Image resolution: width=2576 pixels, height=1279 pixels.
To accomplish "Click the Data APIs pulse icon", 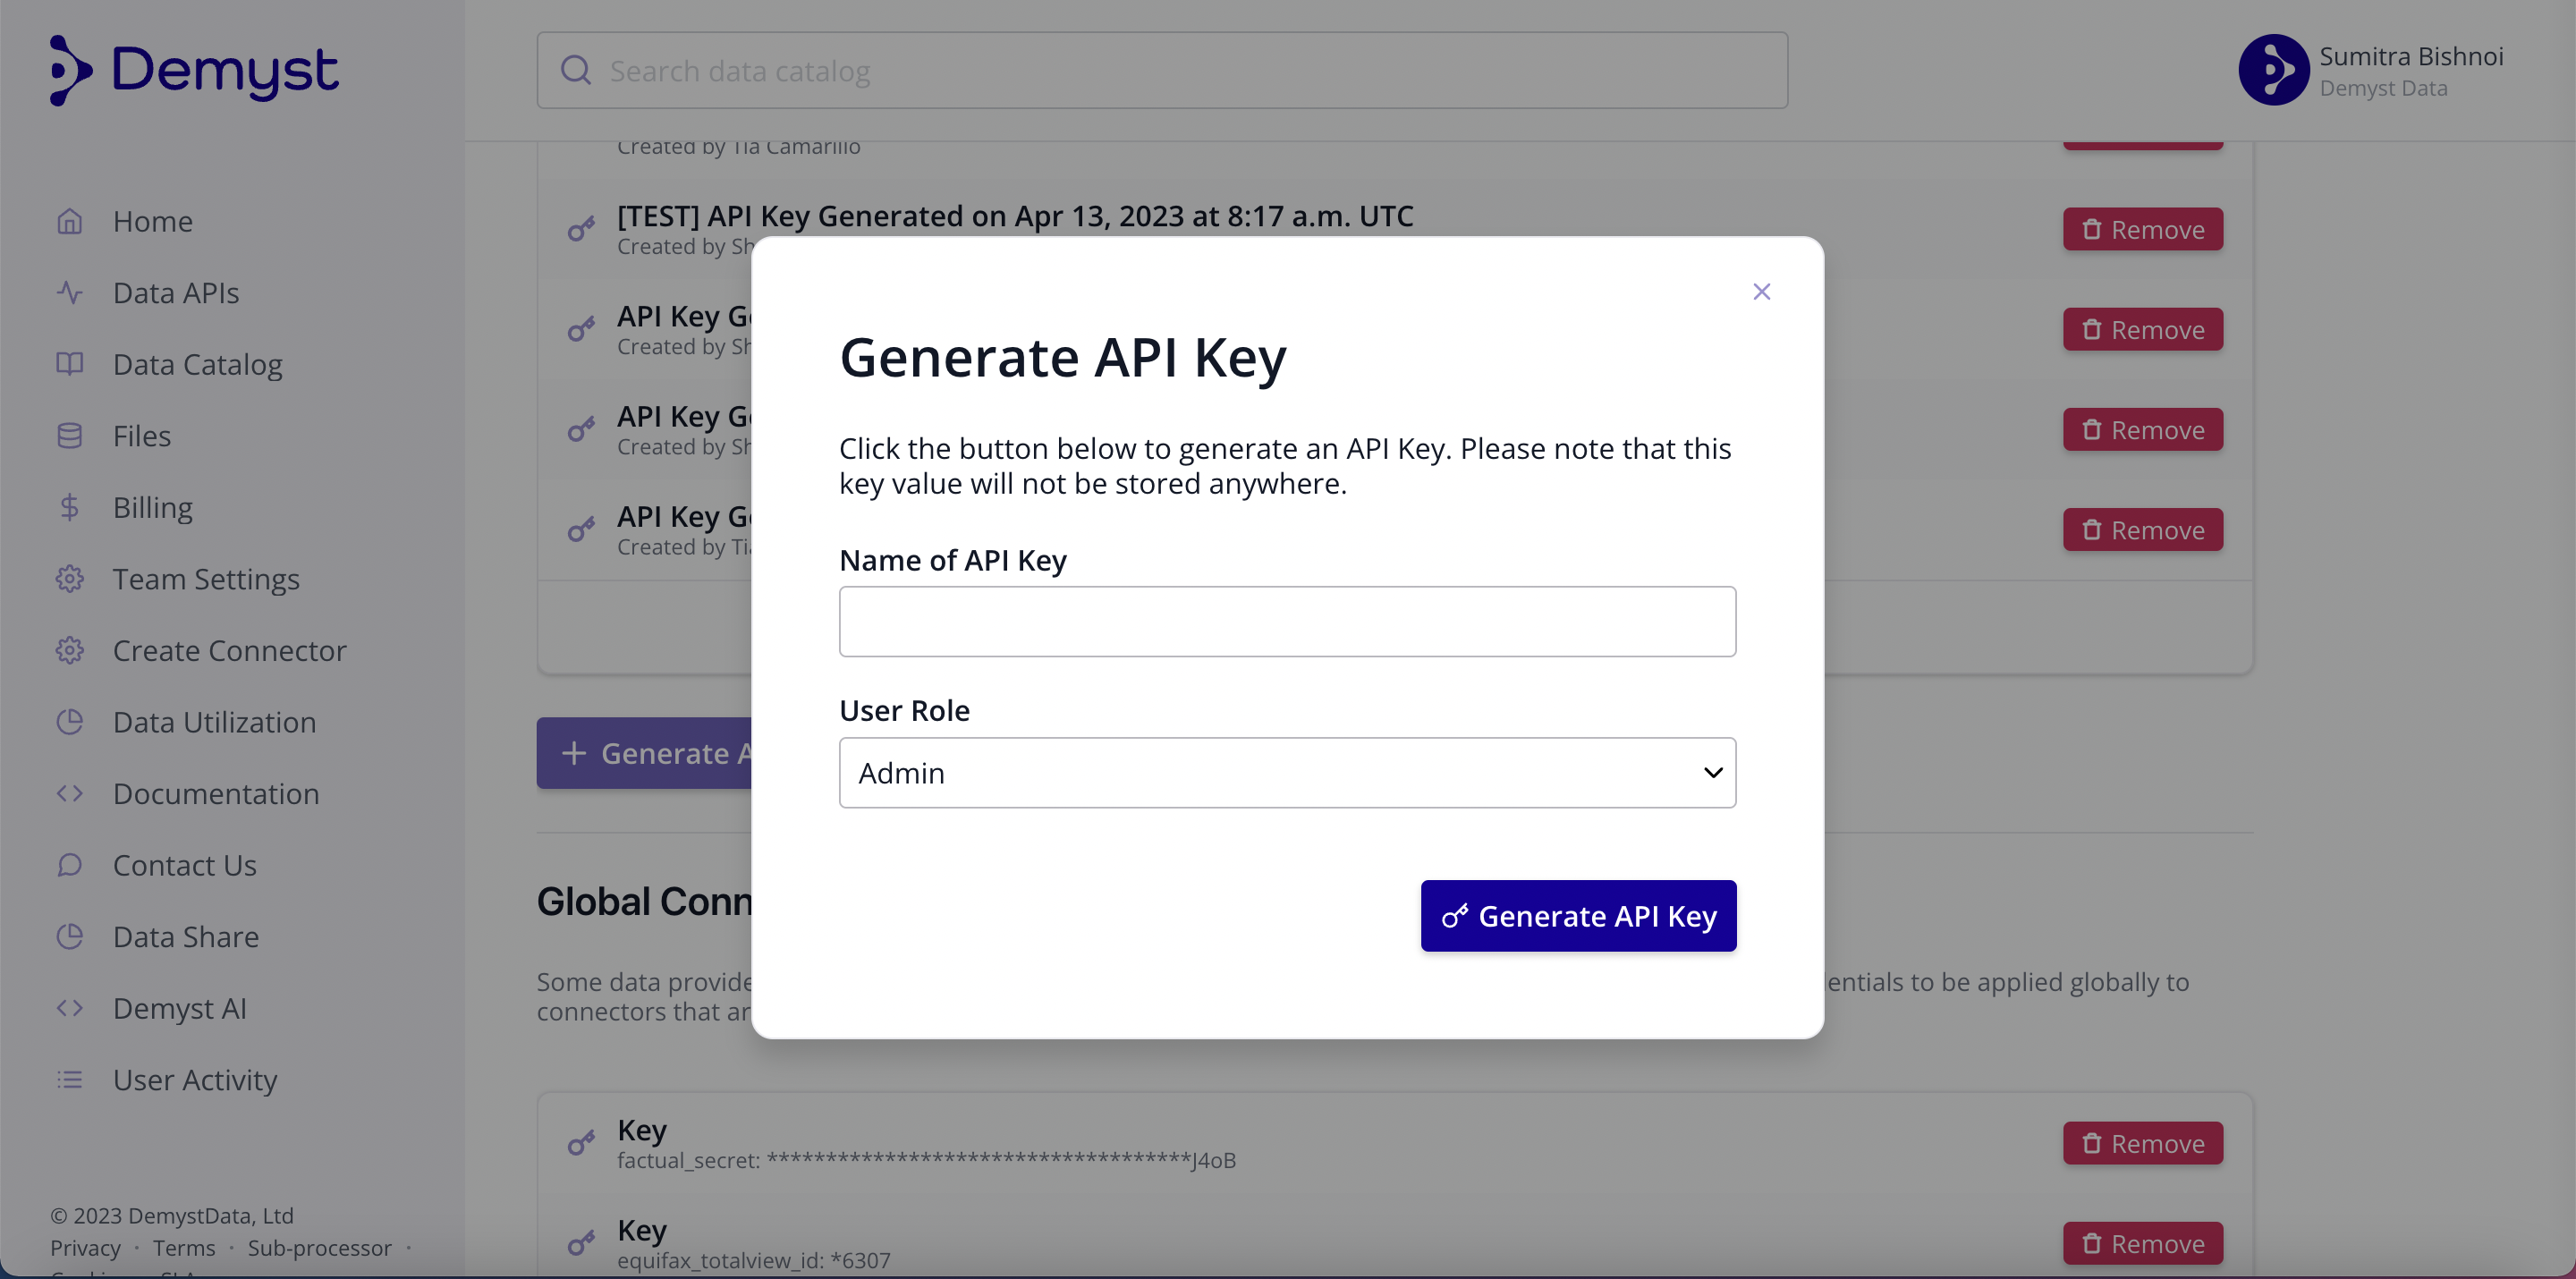I will click(x=69, y=293).
